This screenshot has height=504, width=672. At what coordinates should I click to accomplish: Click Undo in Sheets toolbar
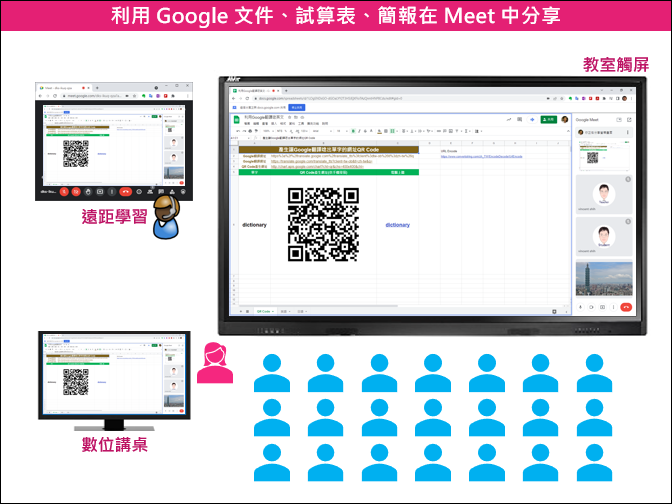(238, 131)
